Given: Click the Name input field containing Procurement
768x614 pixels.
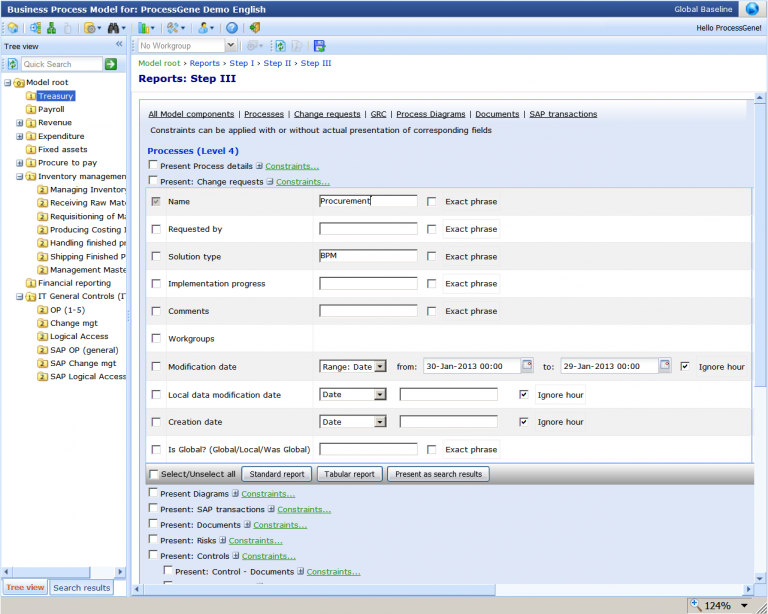Looking at the screenshot, I should pos(368,201).
